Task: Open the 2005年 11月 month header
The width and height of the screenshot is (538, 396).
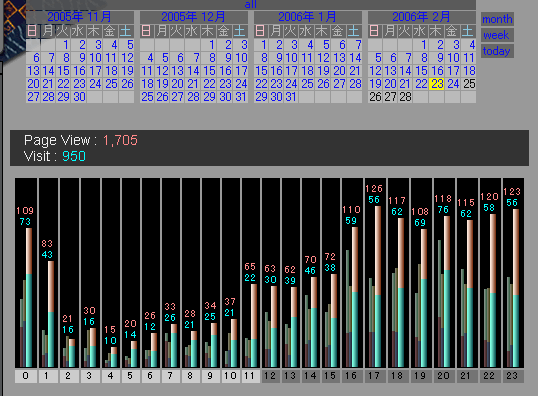Action: pos(80,17)
